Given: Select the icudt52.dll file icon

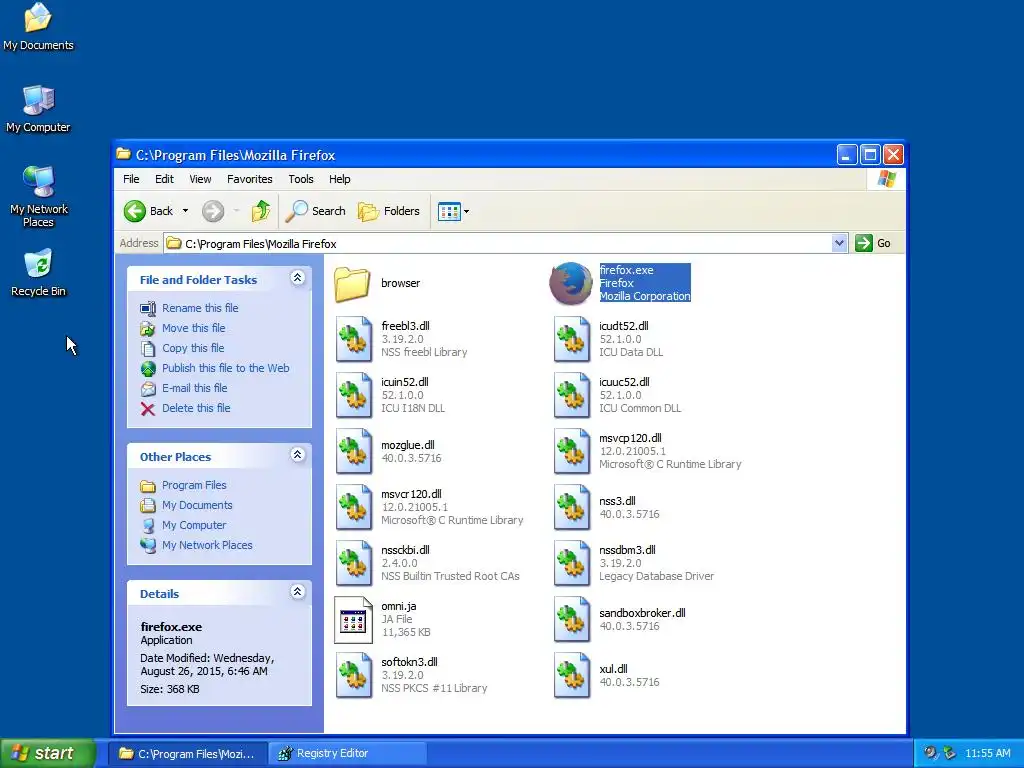Looking at the screenshot, I should (x=571, y=339).
